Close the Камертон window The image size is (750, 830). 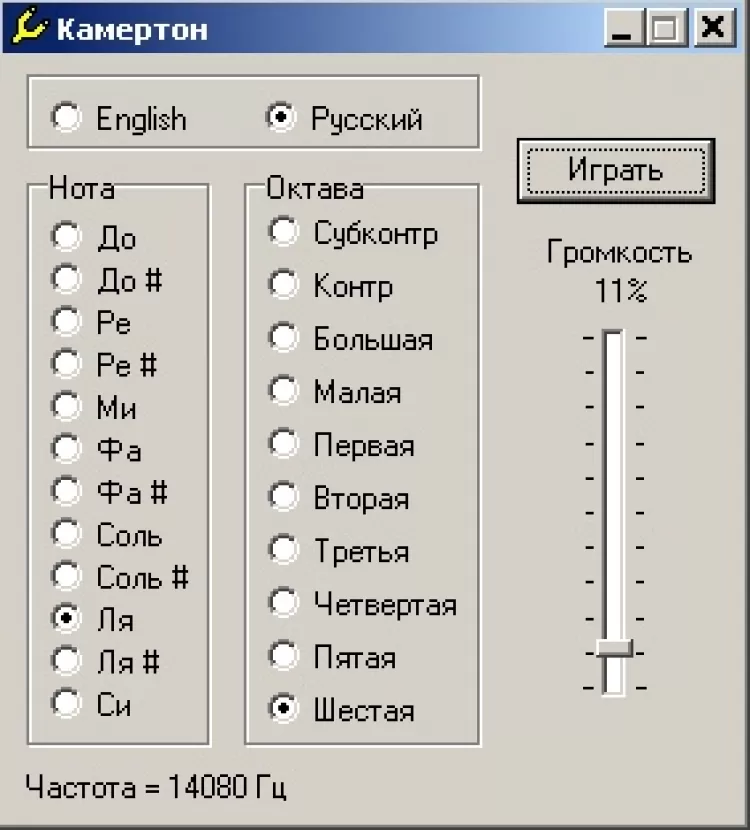[x=712, y=28]
